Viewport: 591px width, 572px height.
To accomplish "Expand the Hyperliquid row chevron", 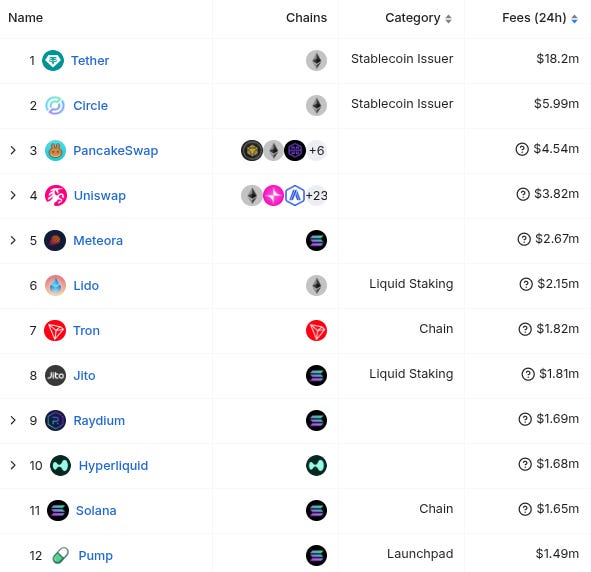I will tap(13, 465).
